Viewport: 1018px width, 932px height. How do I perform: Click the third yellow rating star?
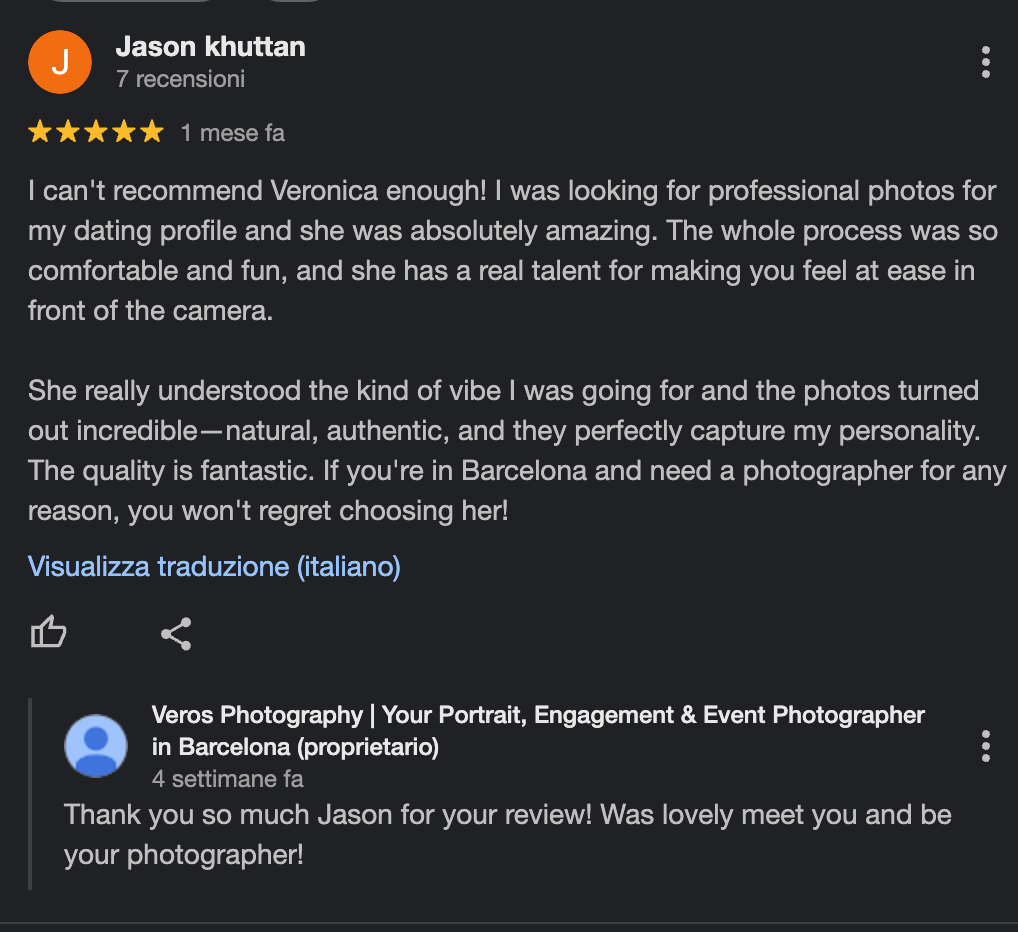coord(96,132)
